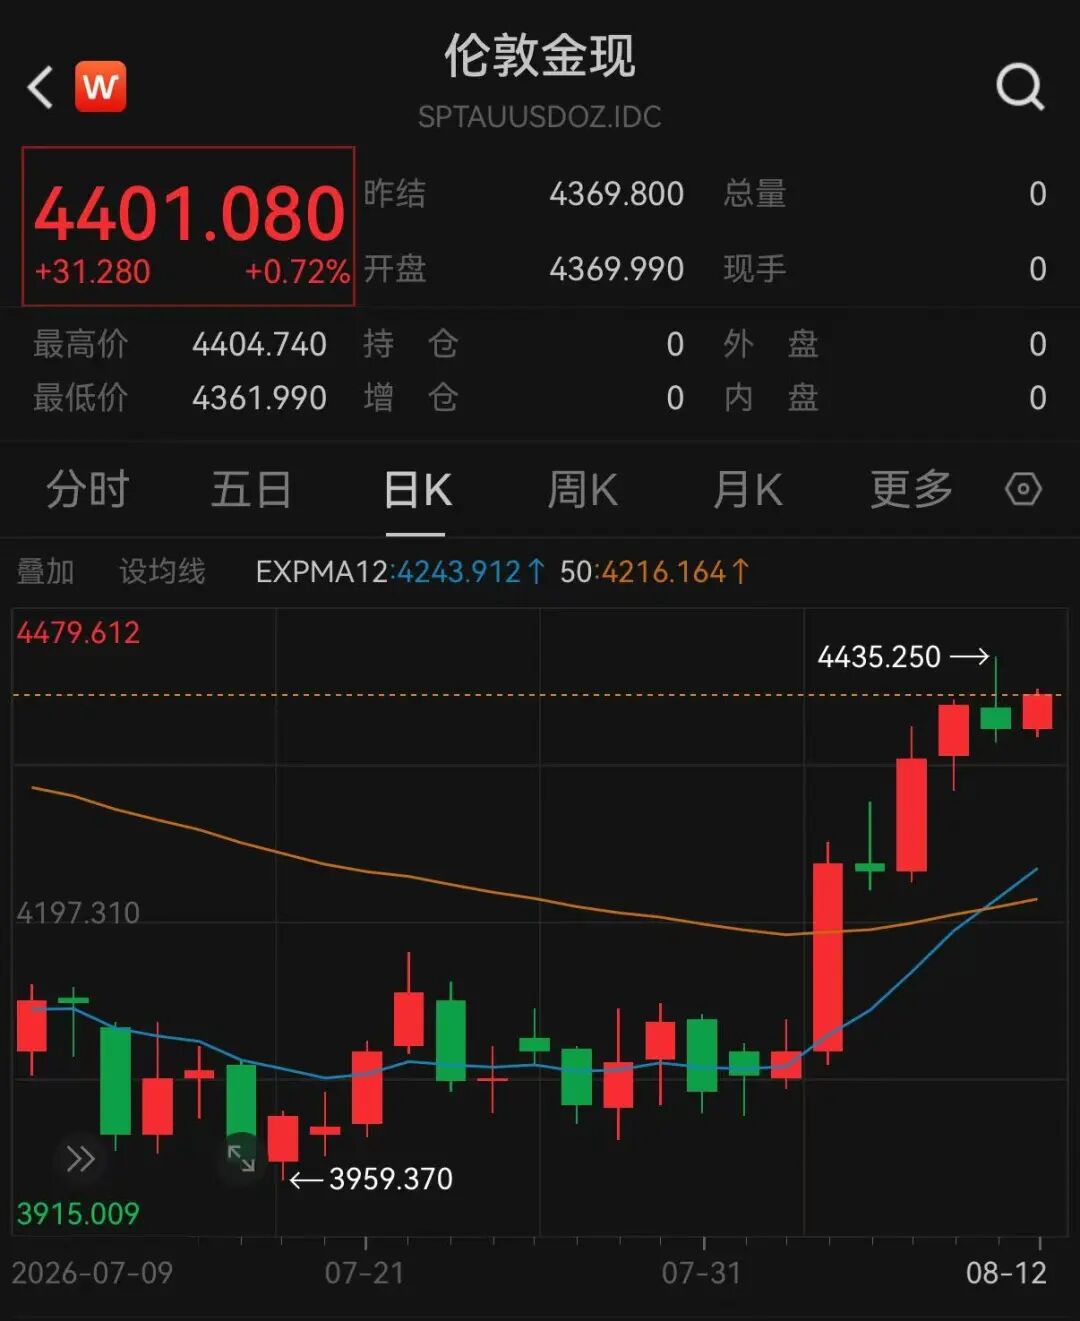This screenshot has width=1080, height=1321.
Task: Select the 月K chart tab
Action: click(x=747, y=490)
